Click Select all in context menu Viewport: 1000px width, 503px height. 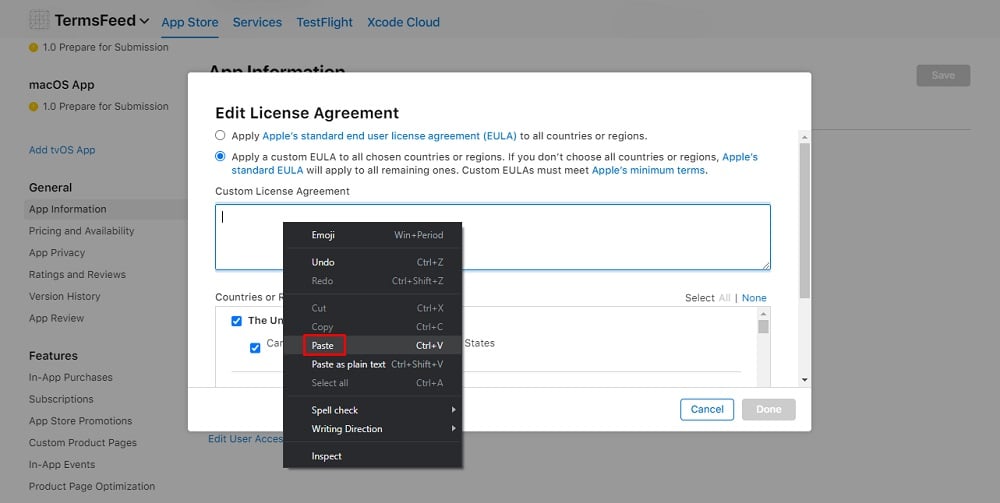click(x=372, y=383)
